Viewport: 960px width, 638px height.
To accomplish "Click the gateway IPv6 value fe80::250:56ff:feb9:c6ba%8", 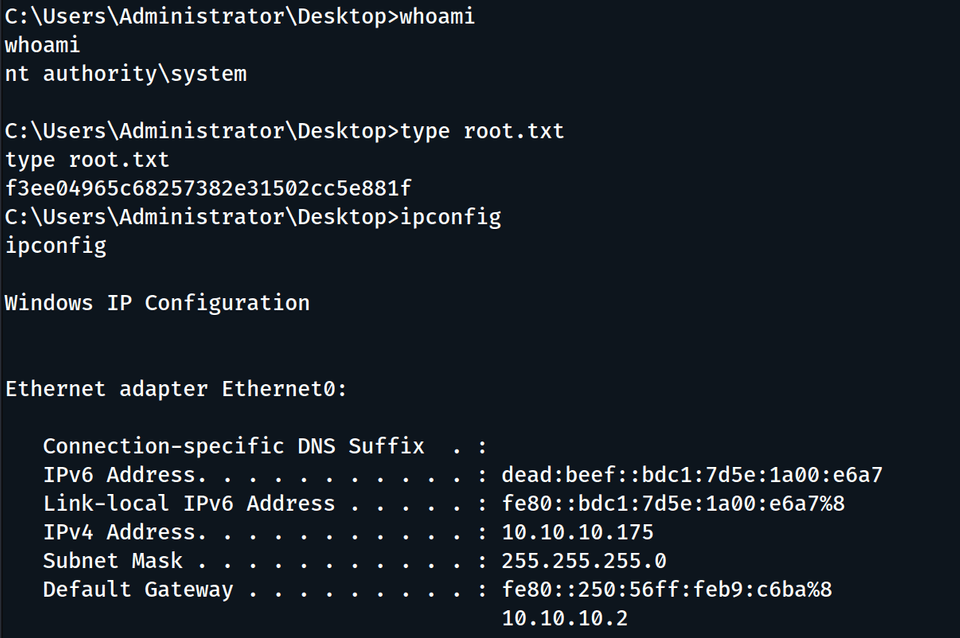I will click(x=667, y=590).
